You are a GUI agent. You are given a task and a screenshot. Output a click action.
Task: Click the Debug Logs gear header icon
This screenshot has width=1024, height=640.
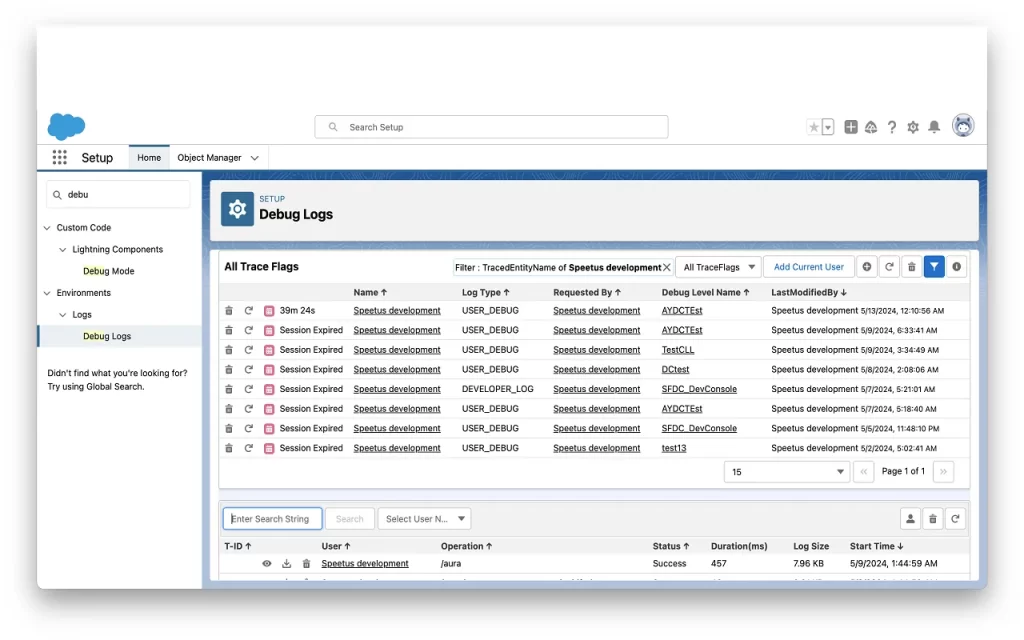pos(237,209)
